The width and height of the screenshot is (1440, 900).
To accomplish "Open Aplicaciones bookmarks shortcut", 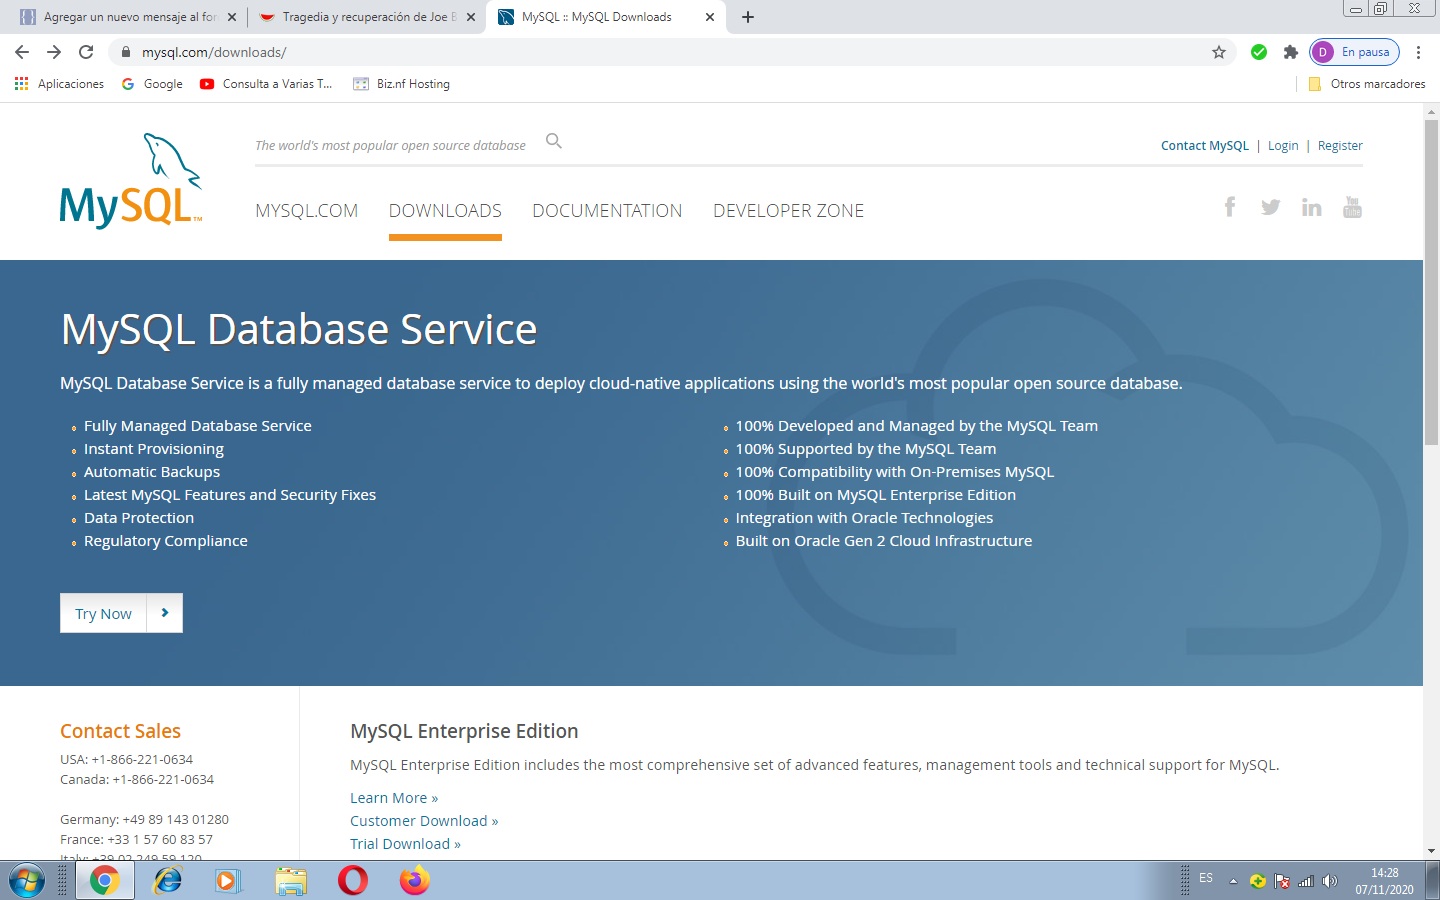I will point(59,84).
